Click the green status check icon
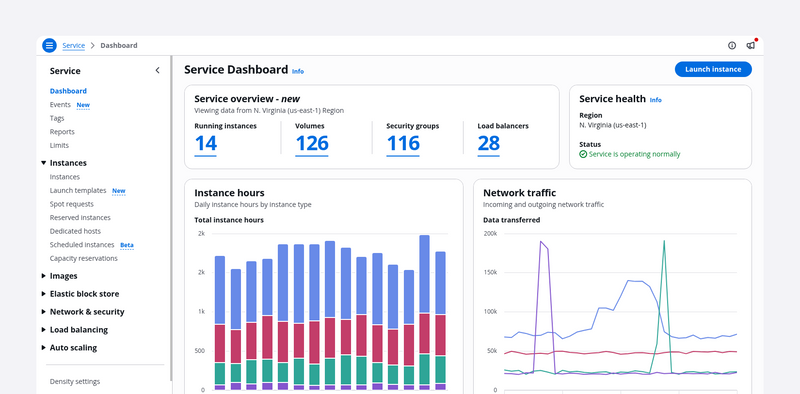This screenshot has height=394, width=800. pyautogui.click(x=583, y=154)
